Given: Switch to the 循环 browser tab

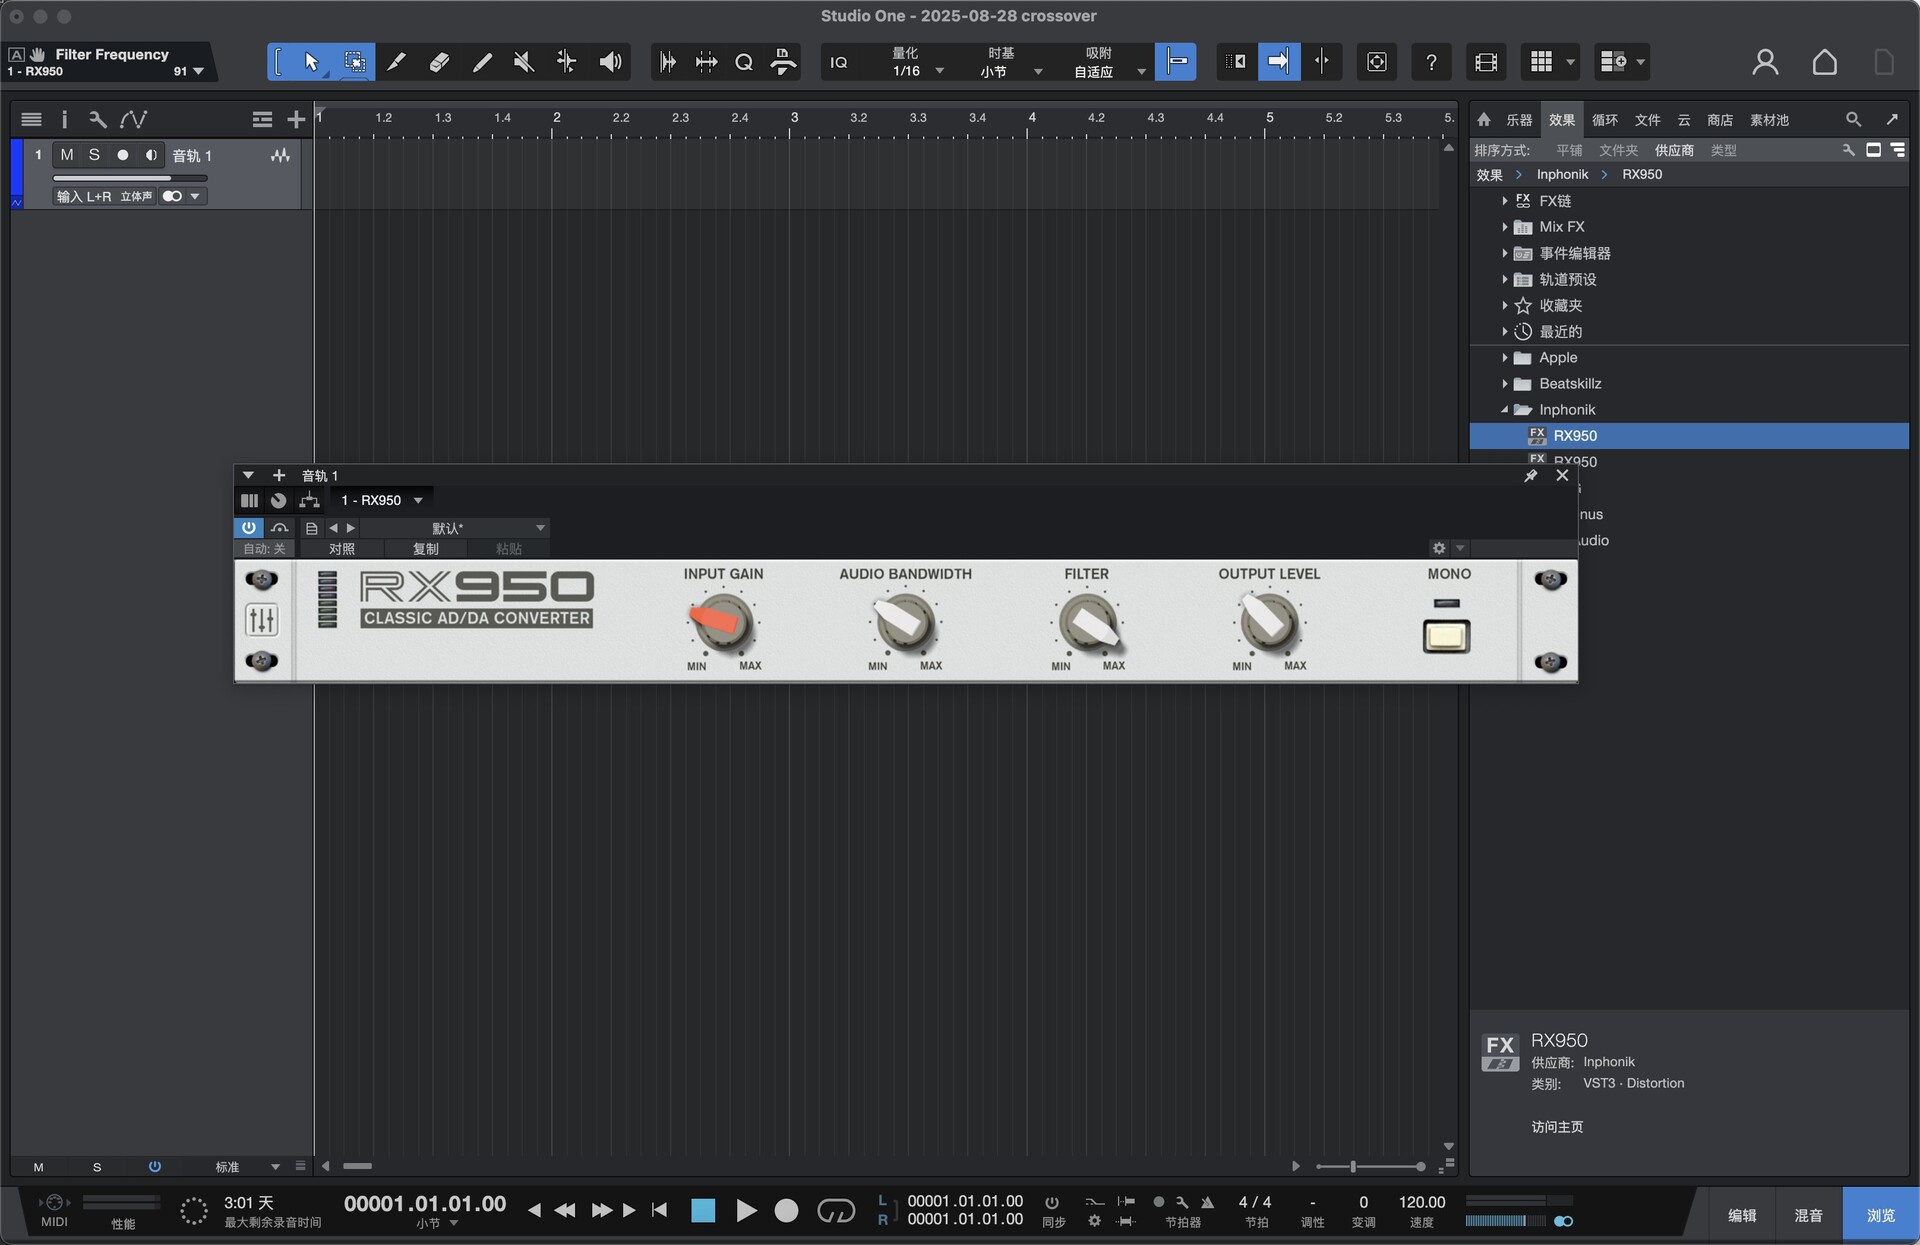Looking at the screenshot, I should [1604, 120].
